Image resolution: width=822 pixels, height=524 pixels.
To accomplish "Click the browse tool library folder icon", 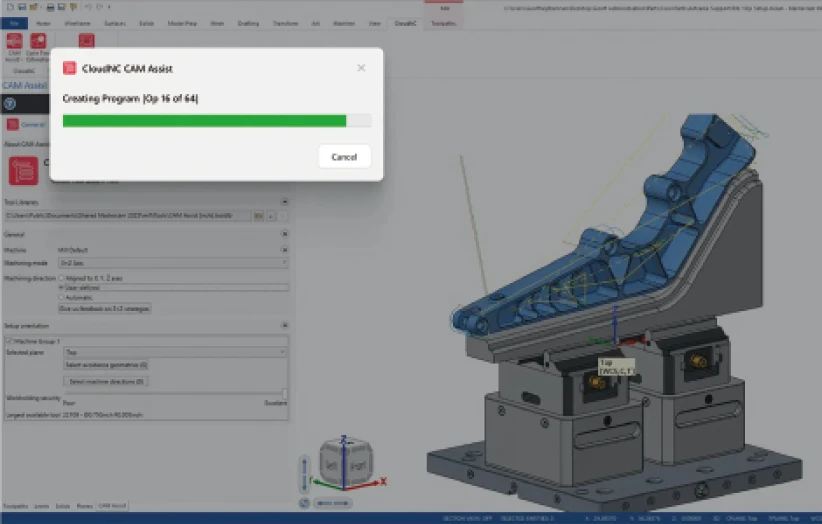I will pyautogui.click(x=258, y=215).
